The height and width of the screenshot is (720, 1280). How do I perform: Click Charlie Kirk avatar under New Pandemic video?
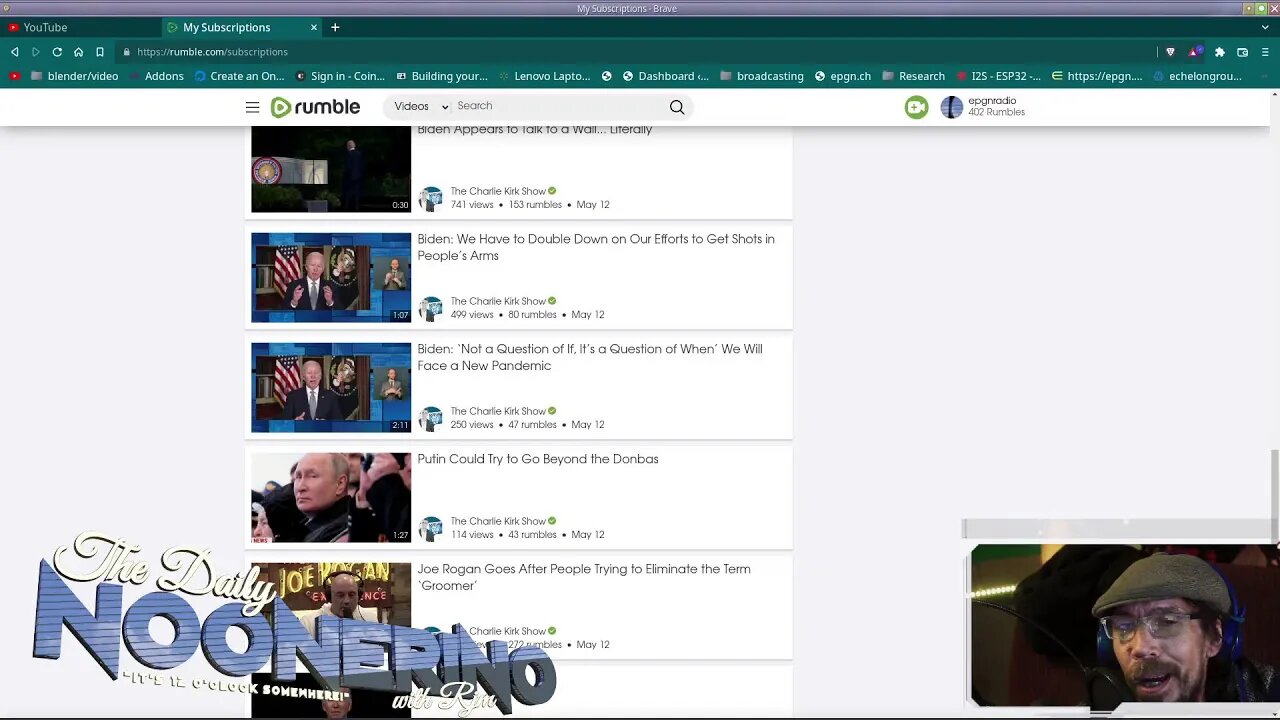pos(430,418)
